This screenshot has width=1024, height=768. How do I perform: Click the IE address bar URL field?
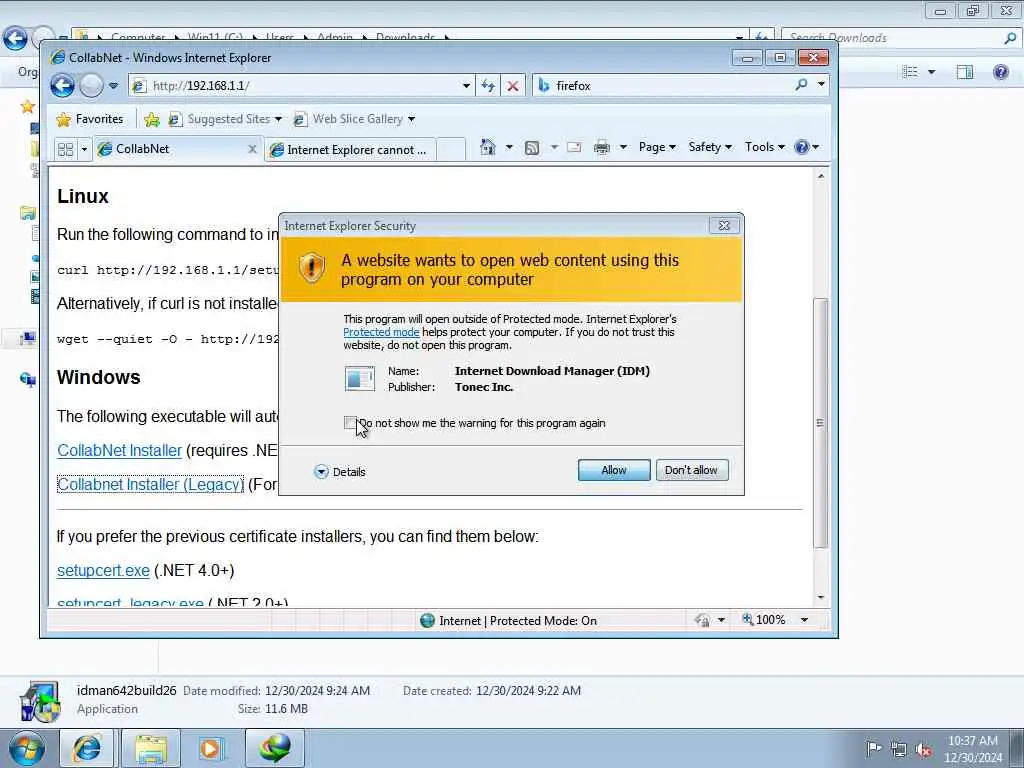(x=302, y=86)
